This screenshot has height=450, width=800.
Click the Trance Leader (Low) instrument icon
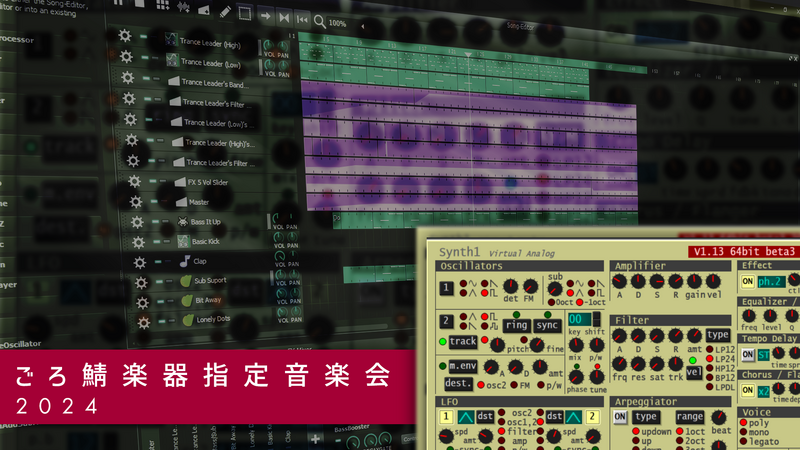tap(172, 60)
